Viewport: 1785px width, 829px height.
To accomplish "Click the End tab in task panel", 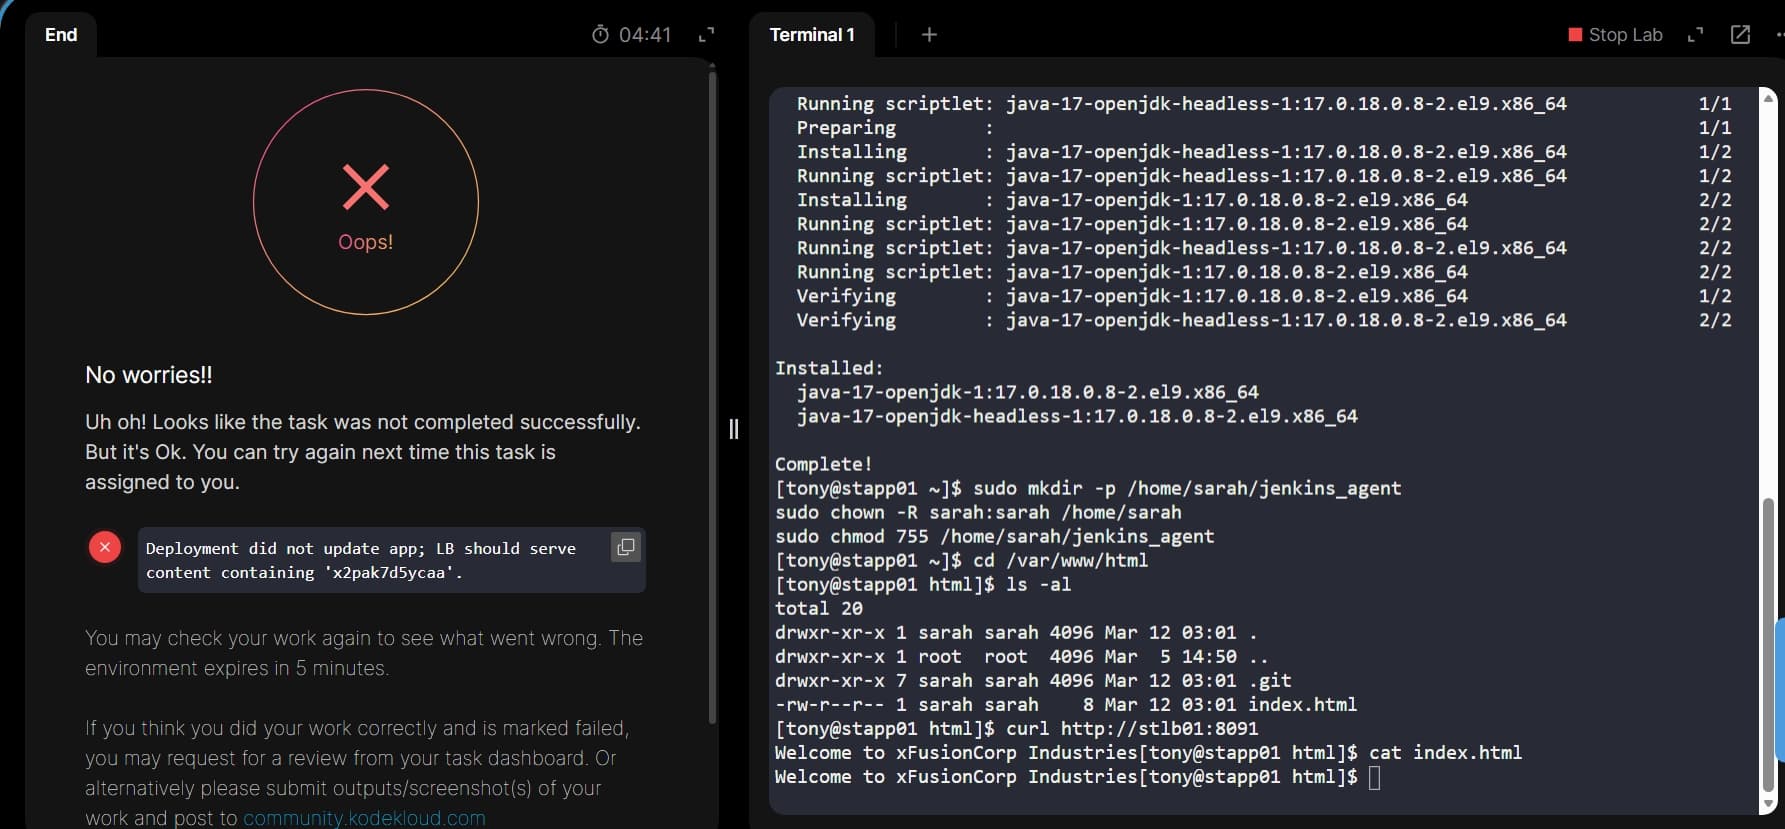I will point(61,35).
